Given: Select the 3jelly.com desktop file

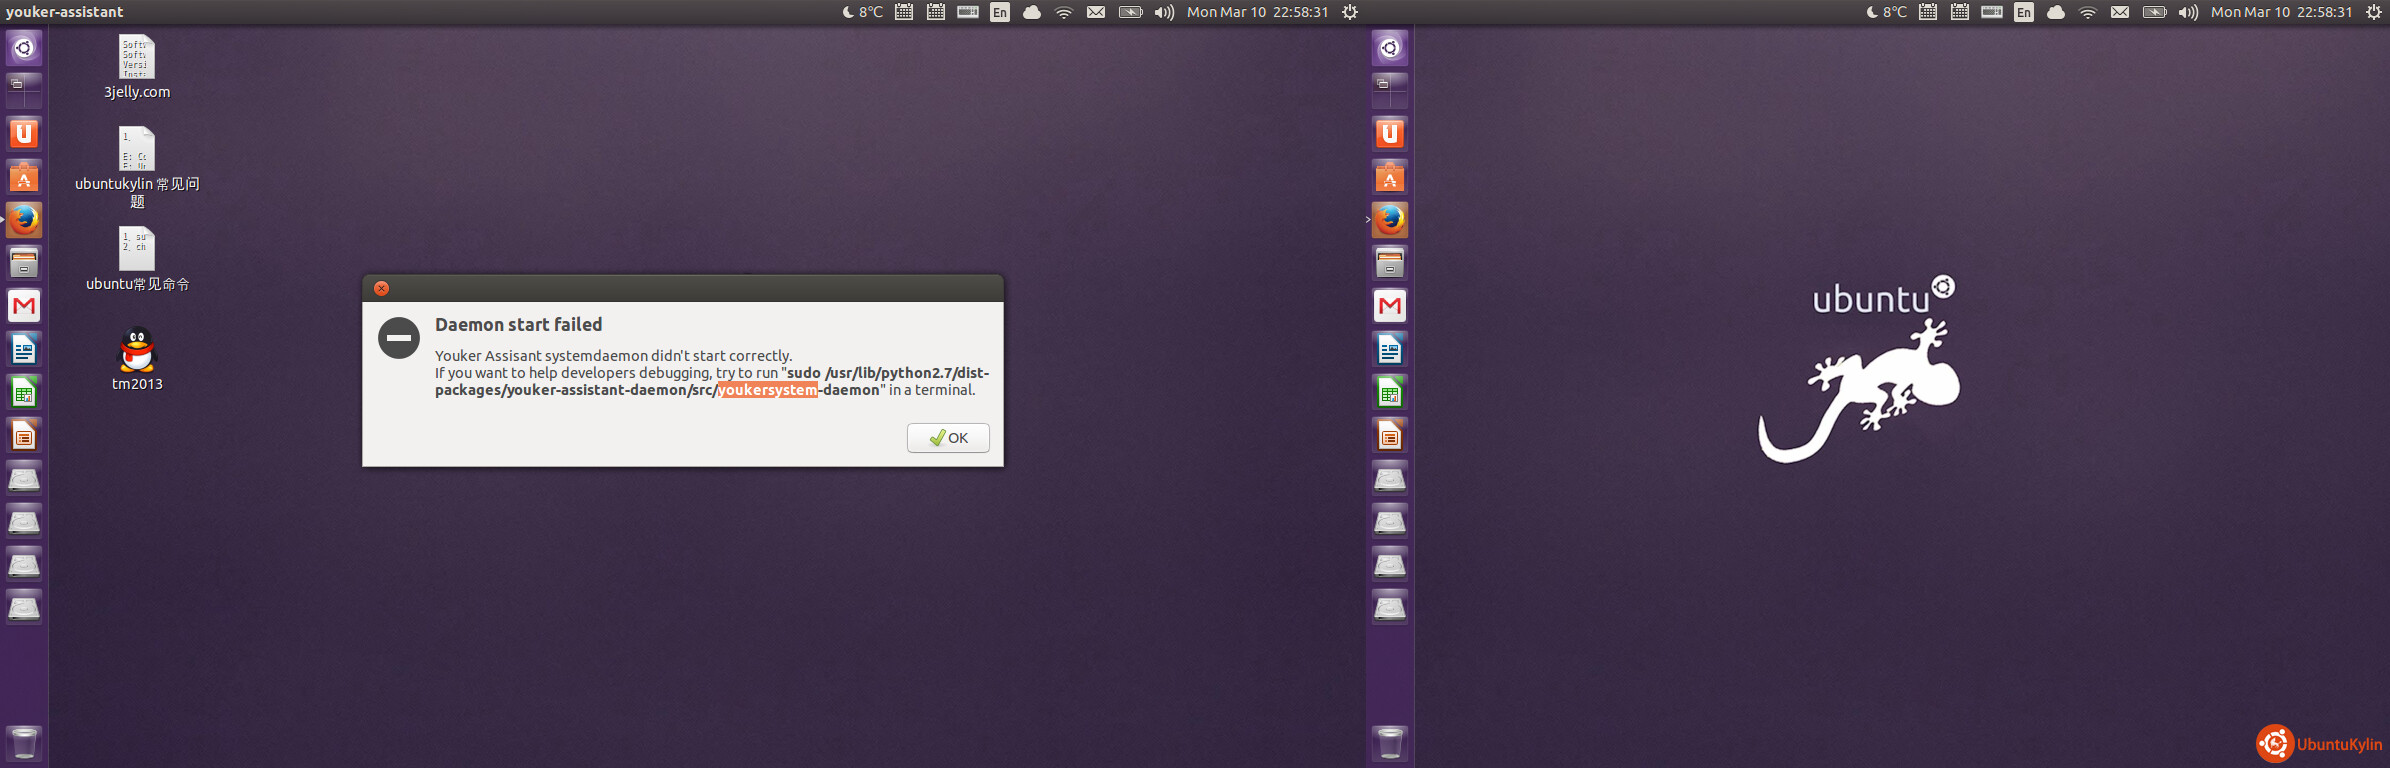Looking at the screenshot, I should tap(137, 58).
